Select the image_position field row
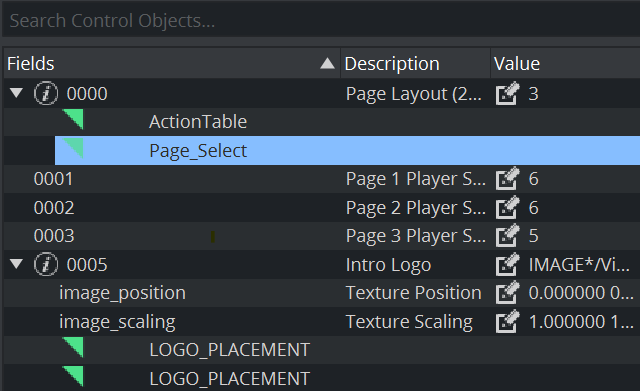 pos(322,293)
